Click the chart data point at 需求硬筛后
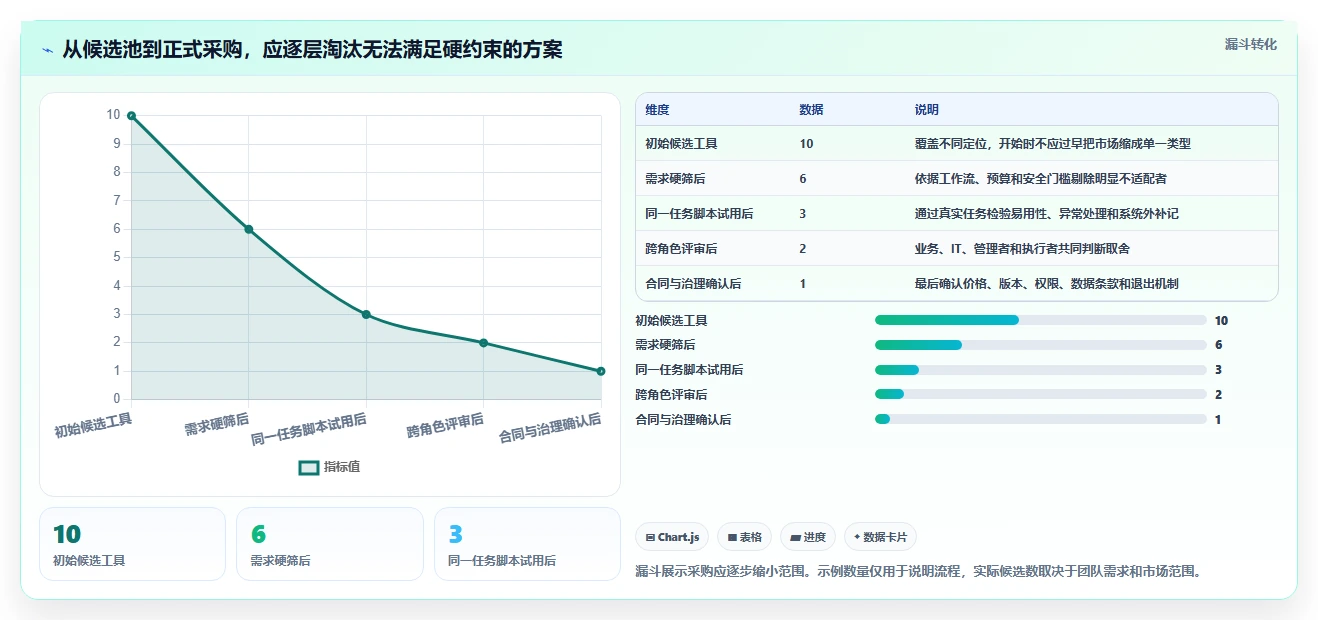Image resolution: width=1318 pixels, height=620 pixels. [249, 229]
